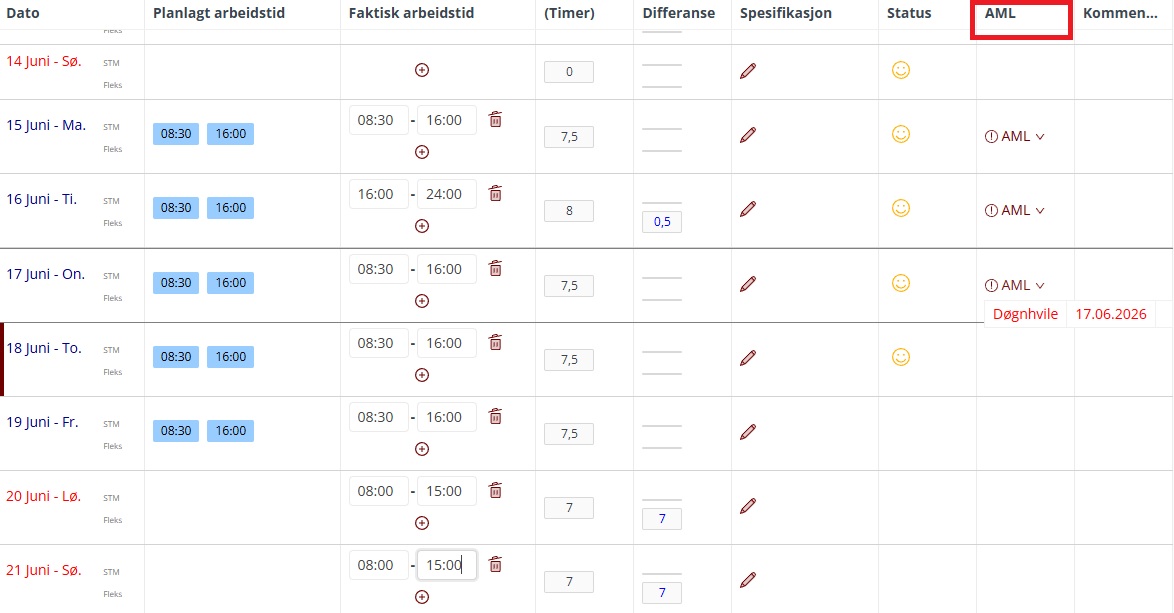
Task: Open specification pencil for 16 Juni
Action: (748, 209)
